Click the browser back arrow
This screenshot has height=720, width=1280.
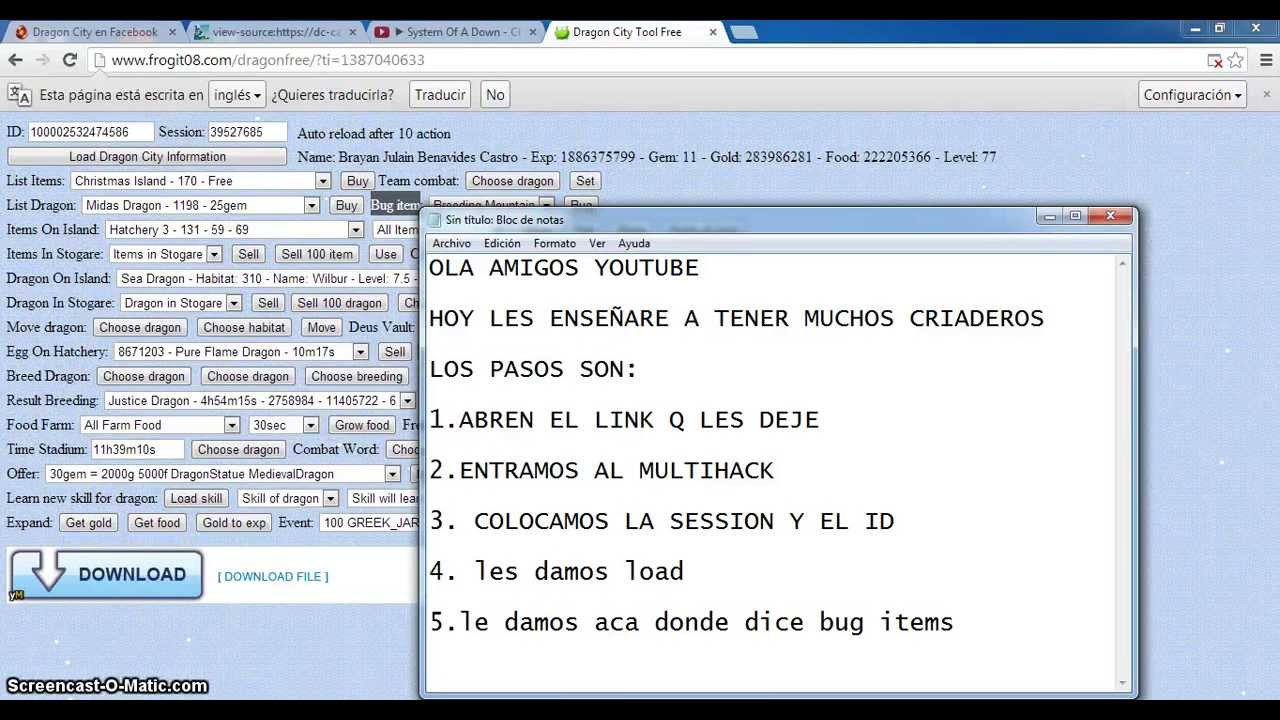[16, 60]
